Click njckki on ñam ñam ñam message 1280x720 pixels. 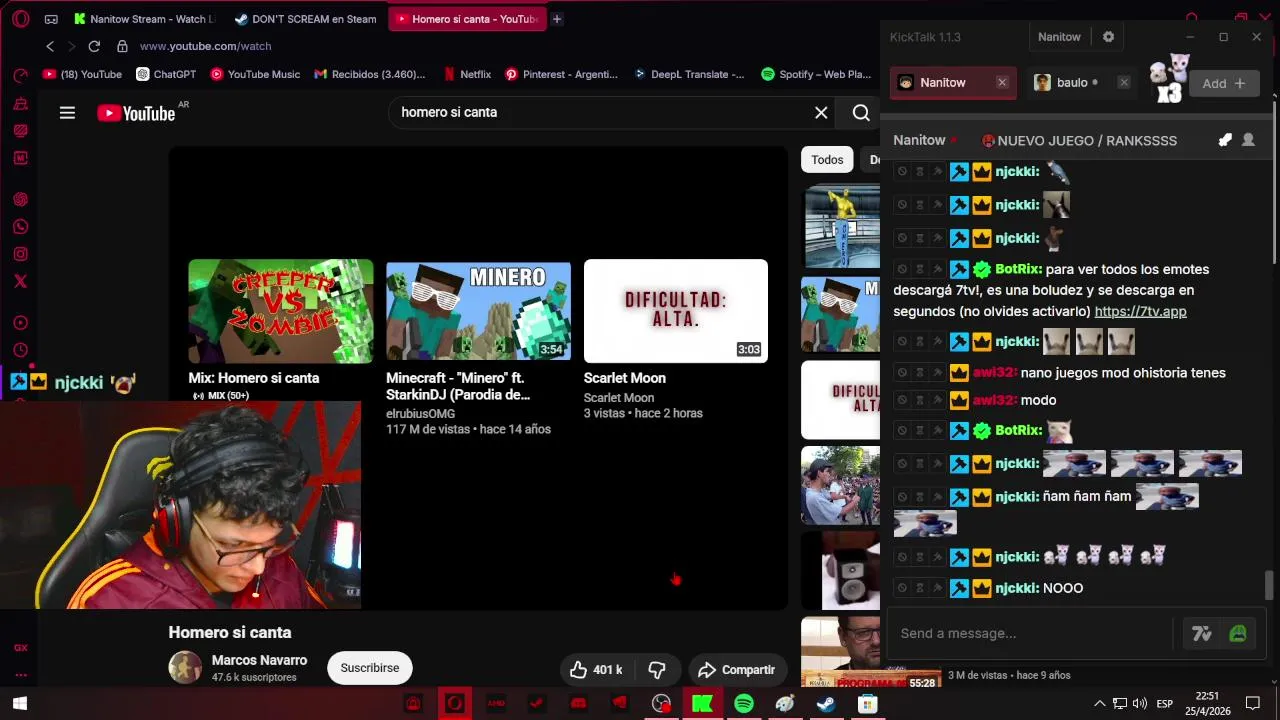1017,496
